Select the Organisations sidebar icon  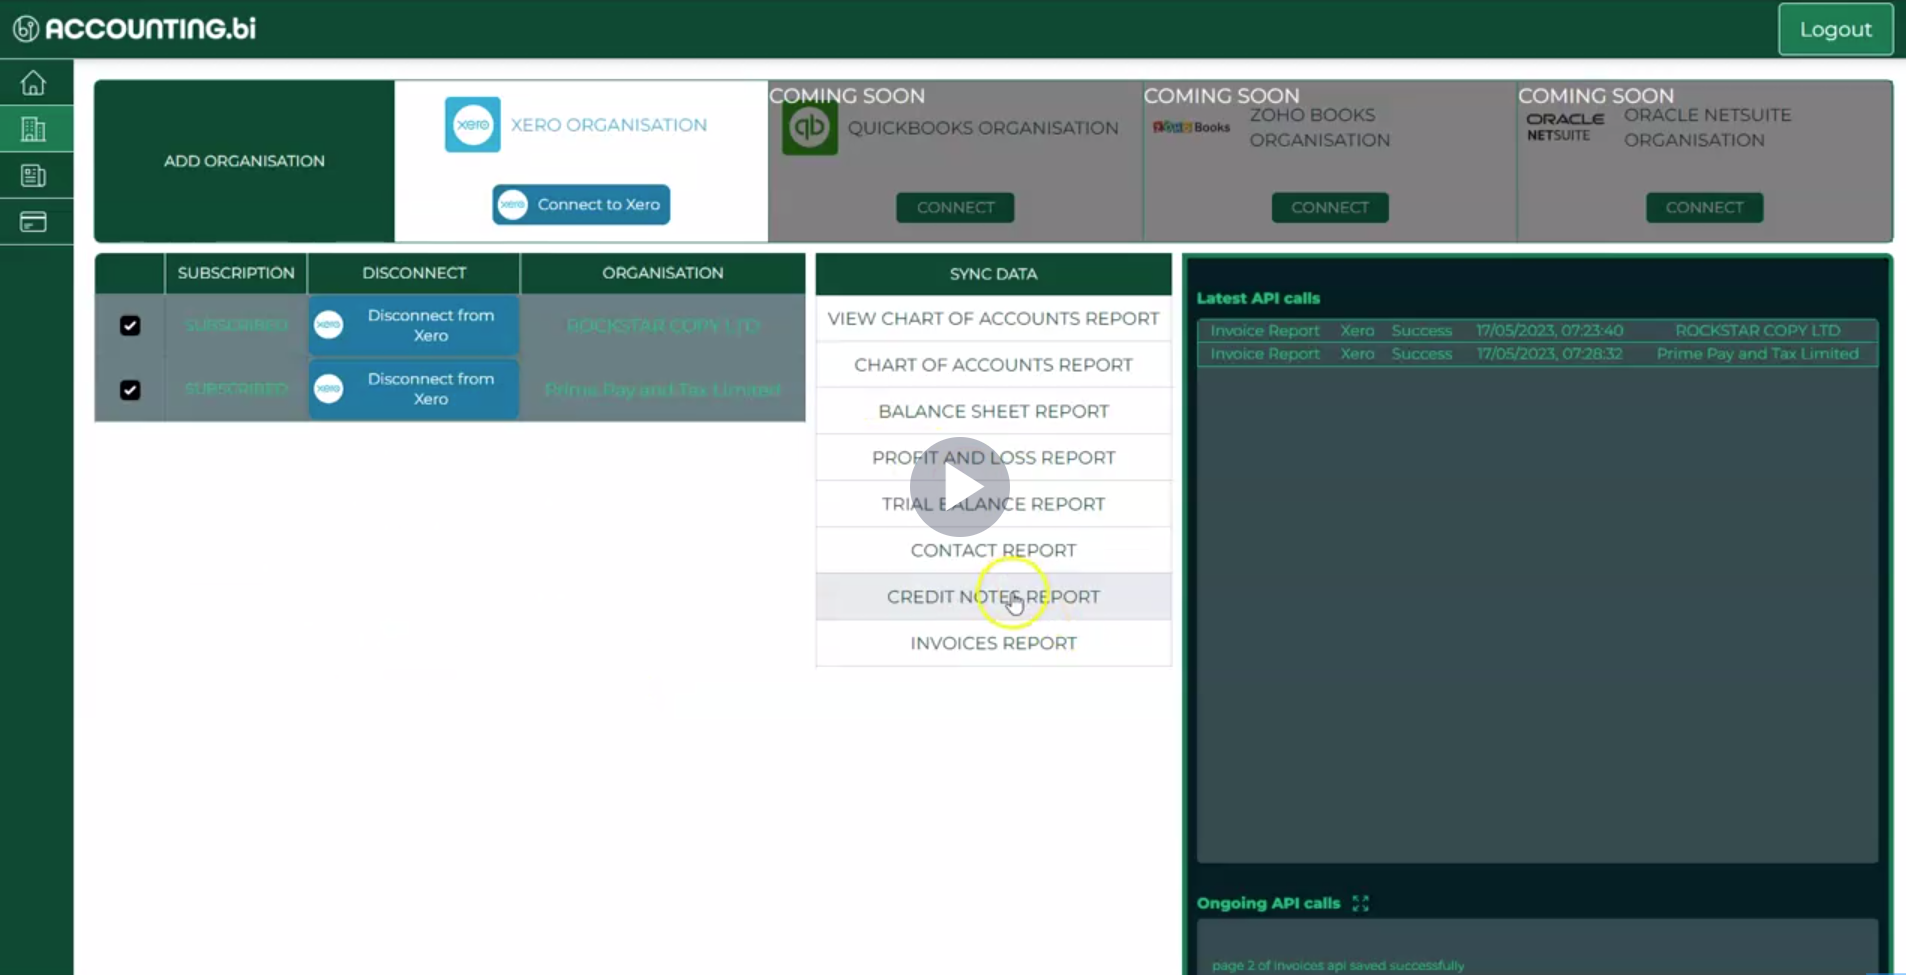point(34,128)
